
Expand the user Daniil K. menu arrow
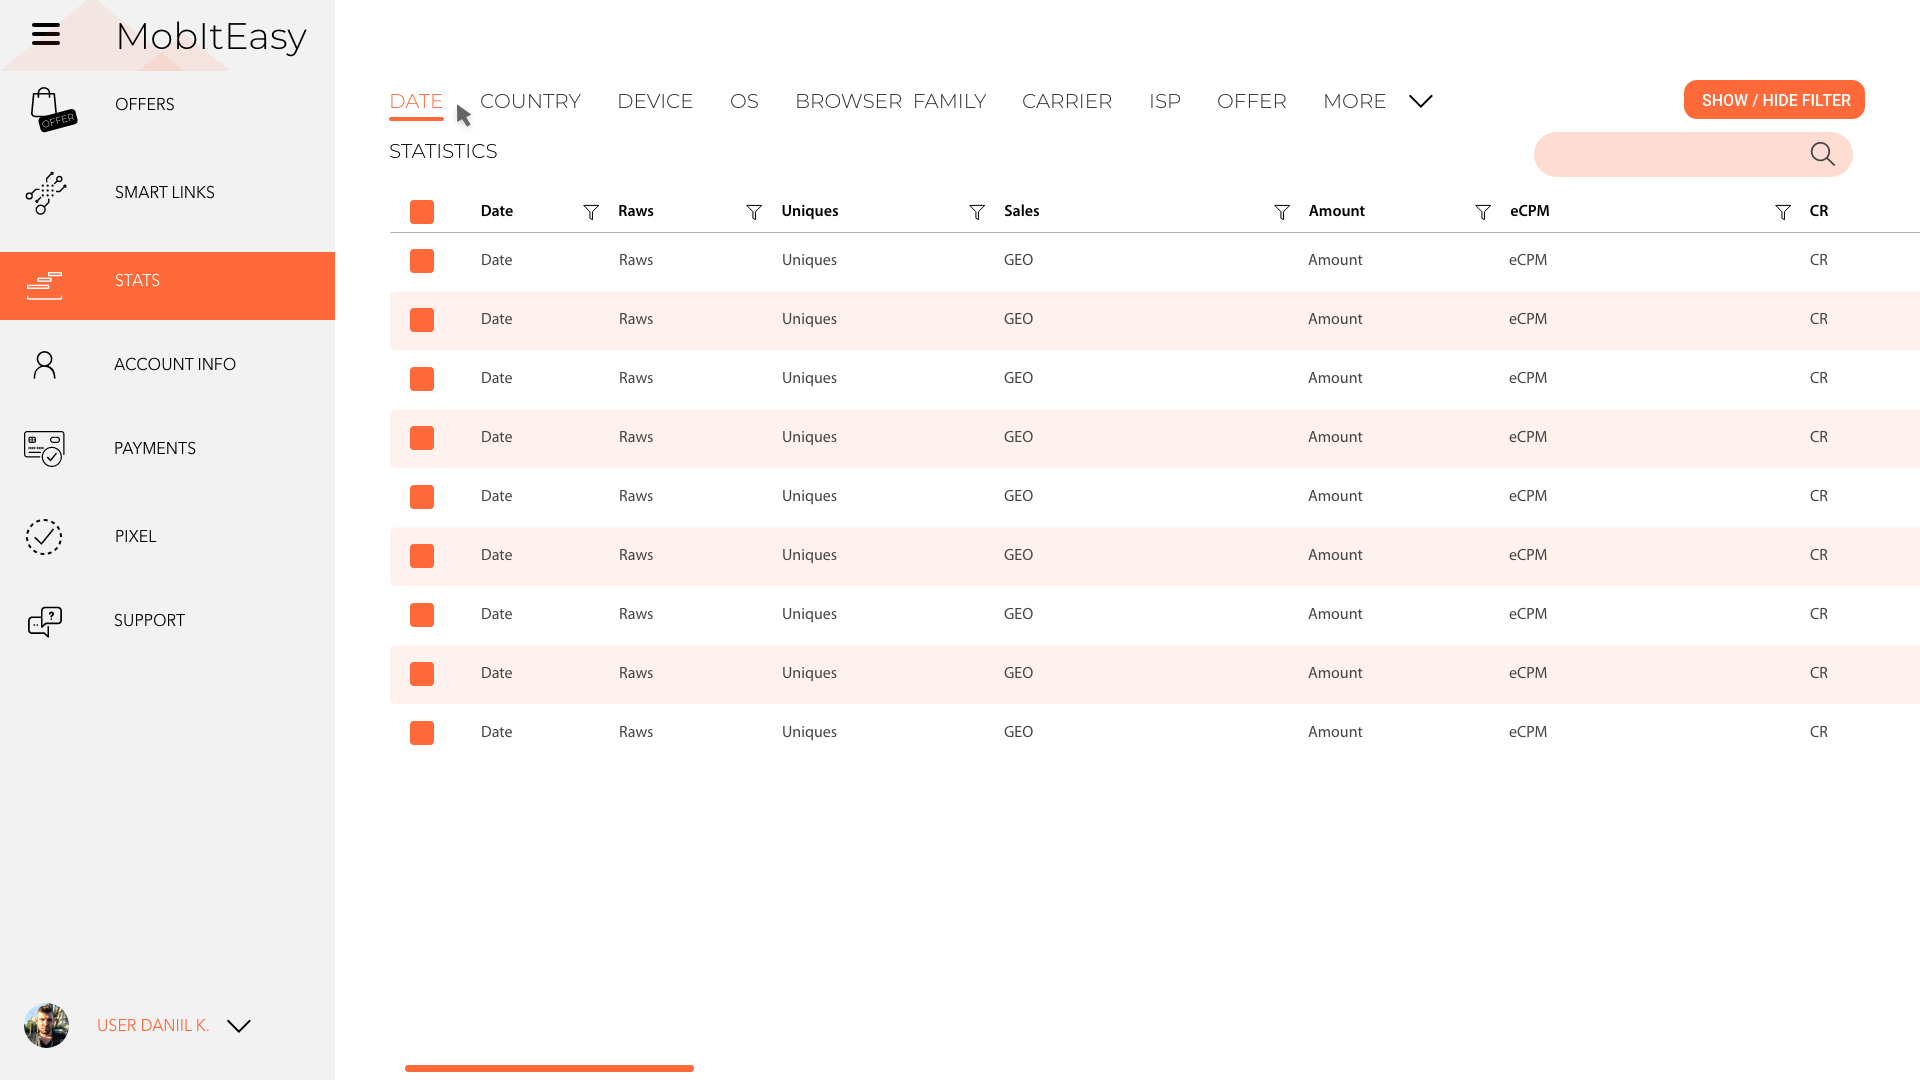(238, 1026)
